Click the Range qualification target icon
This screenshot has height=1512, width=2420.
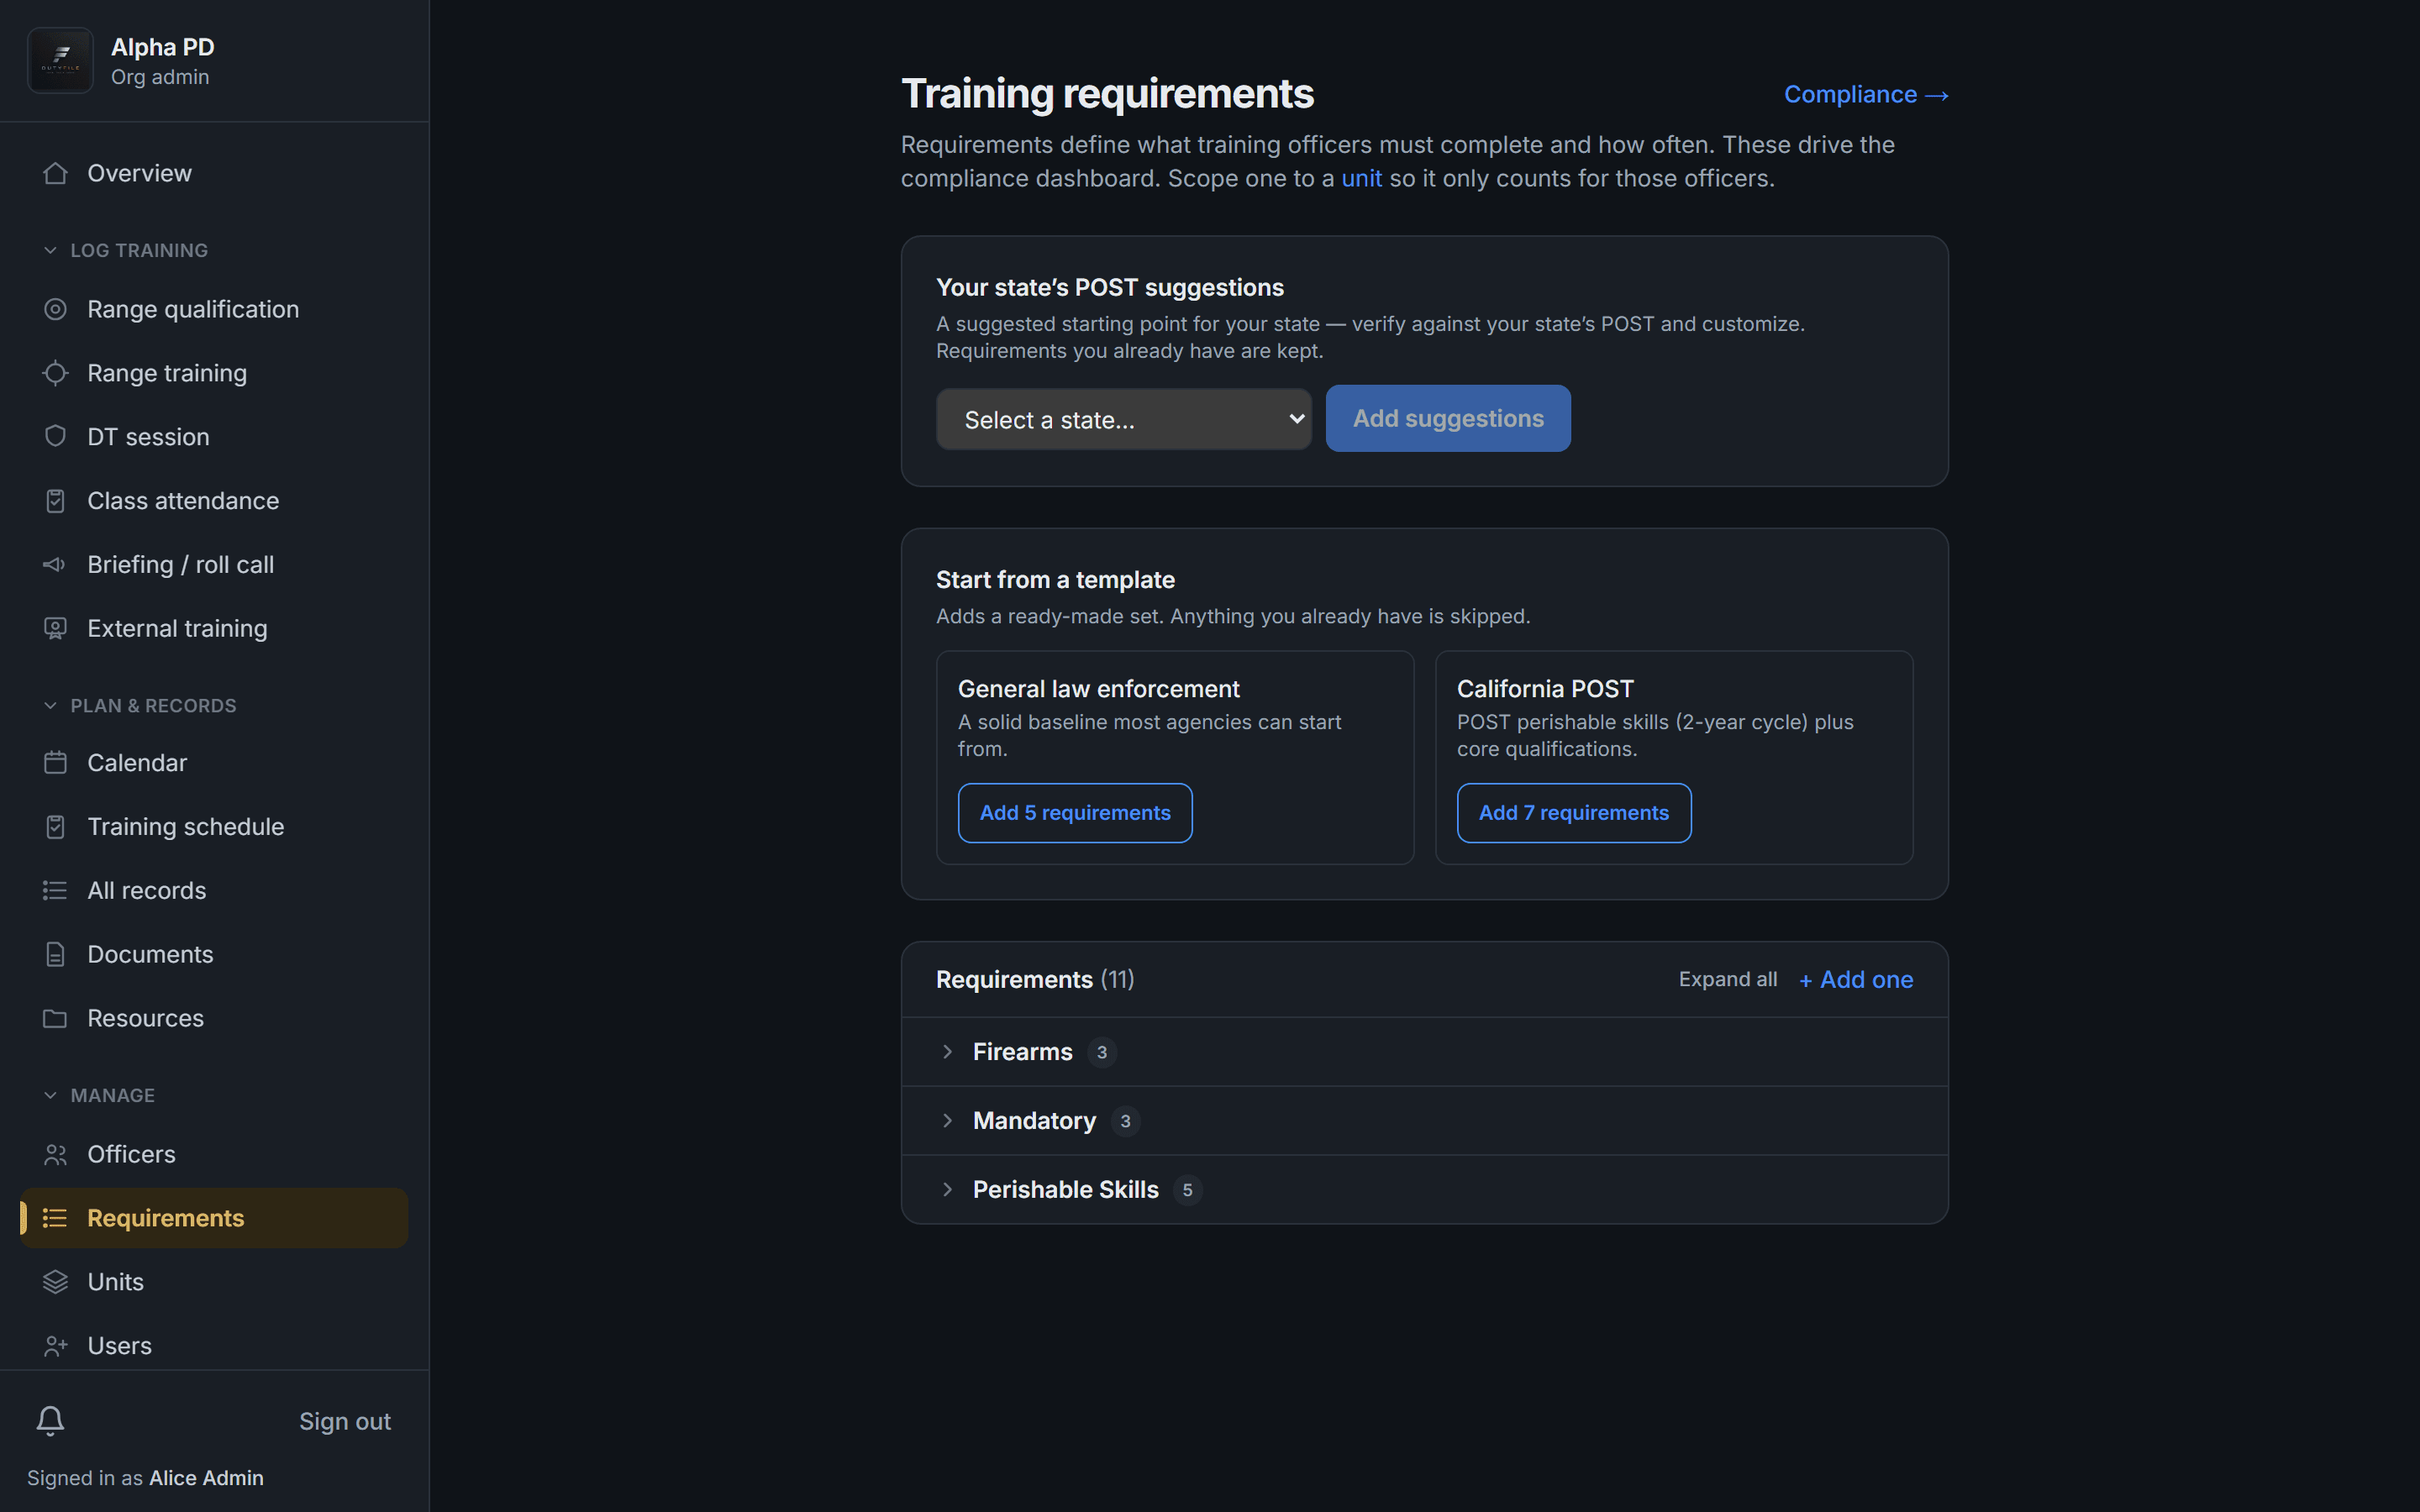[55, 309]
